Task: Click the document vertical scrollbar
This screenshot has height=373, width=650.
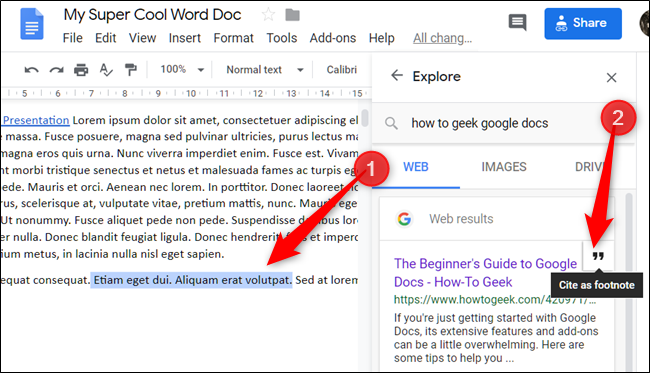Action: coord(365,118)
